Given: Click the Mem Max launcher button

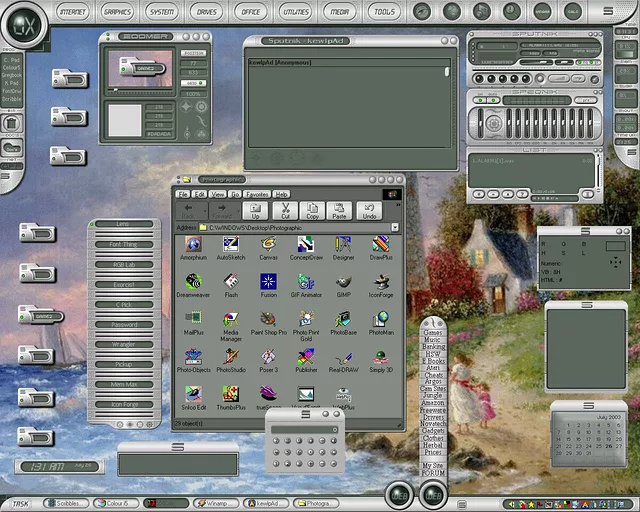Looking at the screenshot, I should tap(124, 384).
